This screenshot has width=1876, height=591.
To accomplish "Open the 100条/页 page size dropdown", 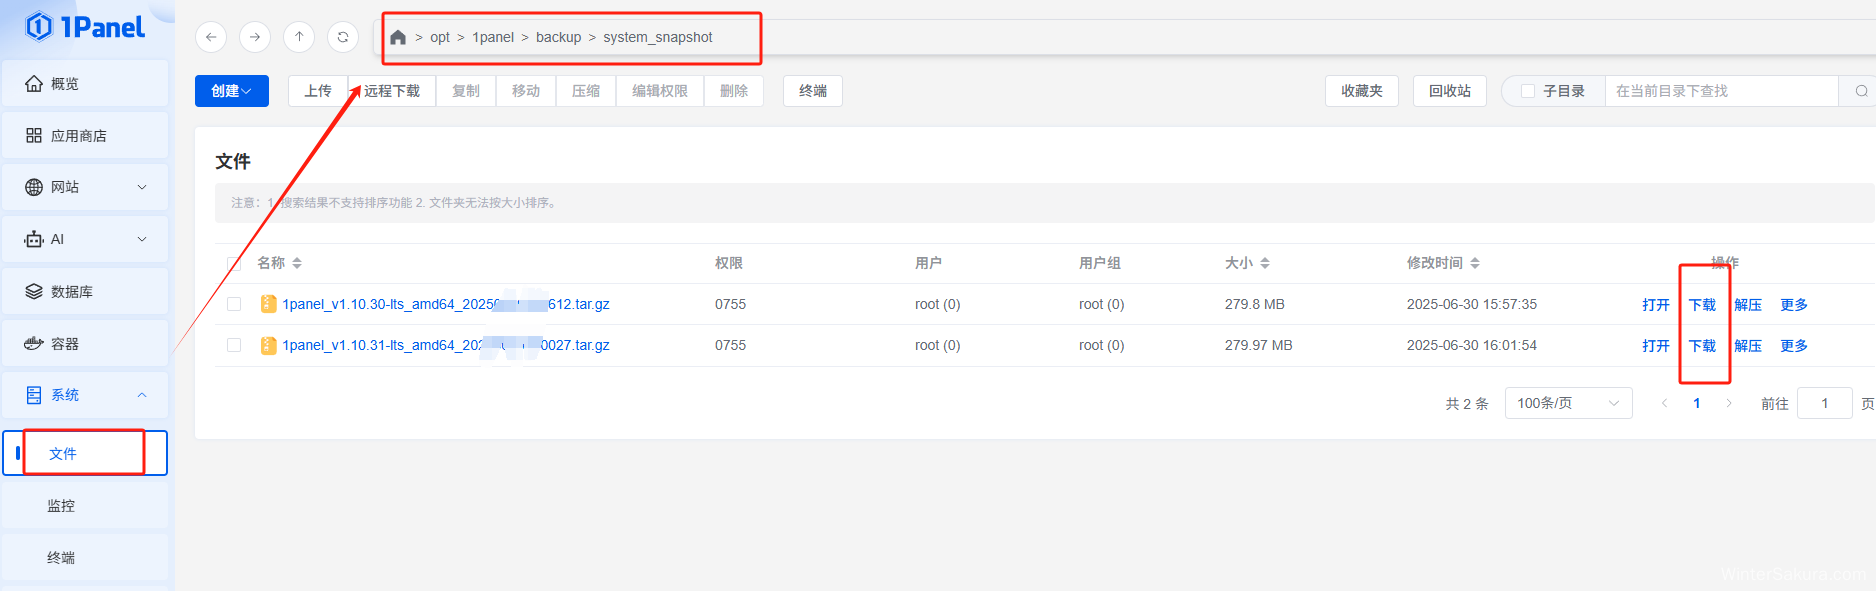I will pyautogui.click(x=1568, y=403).
